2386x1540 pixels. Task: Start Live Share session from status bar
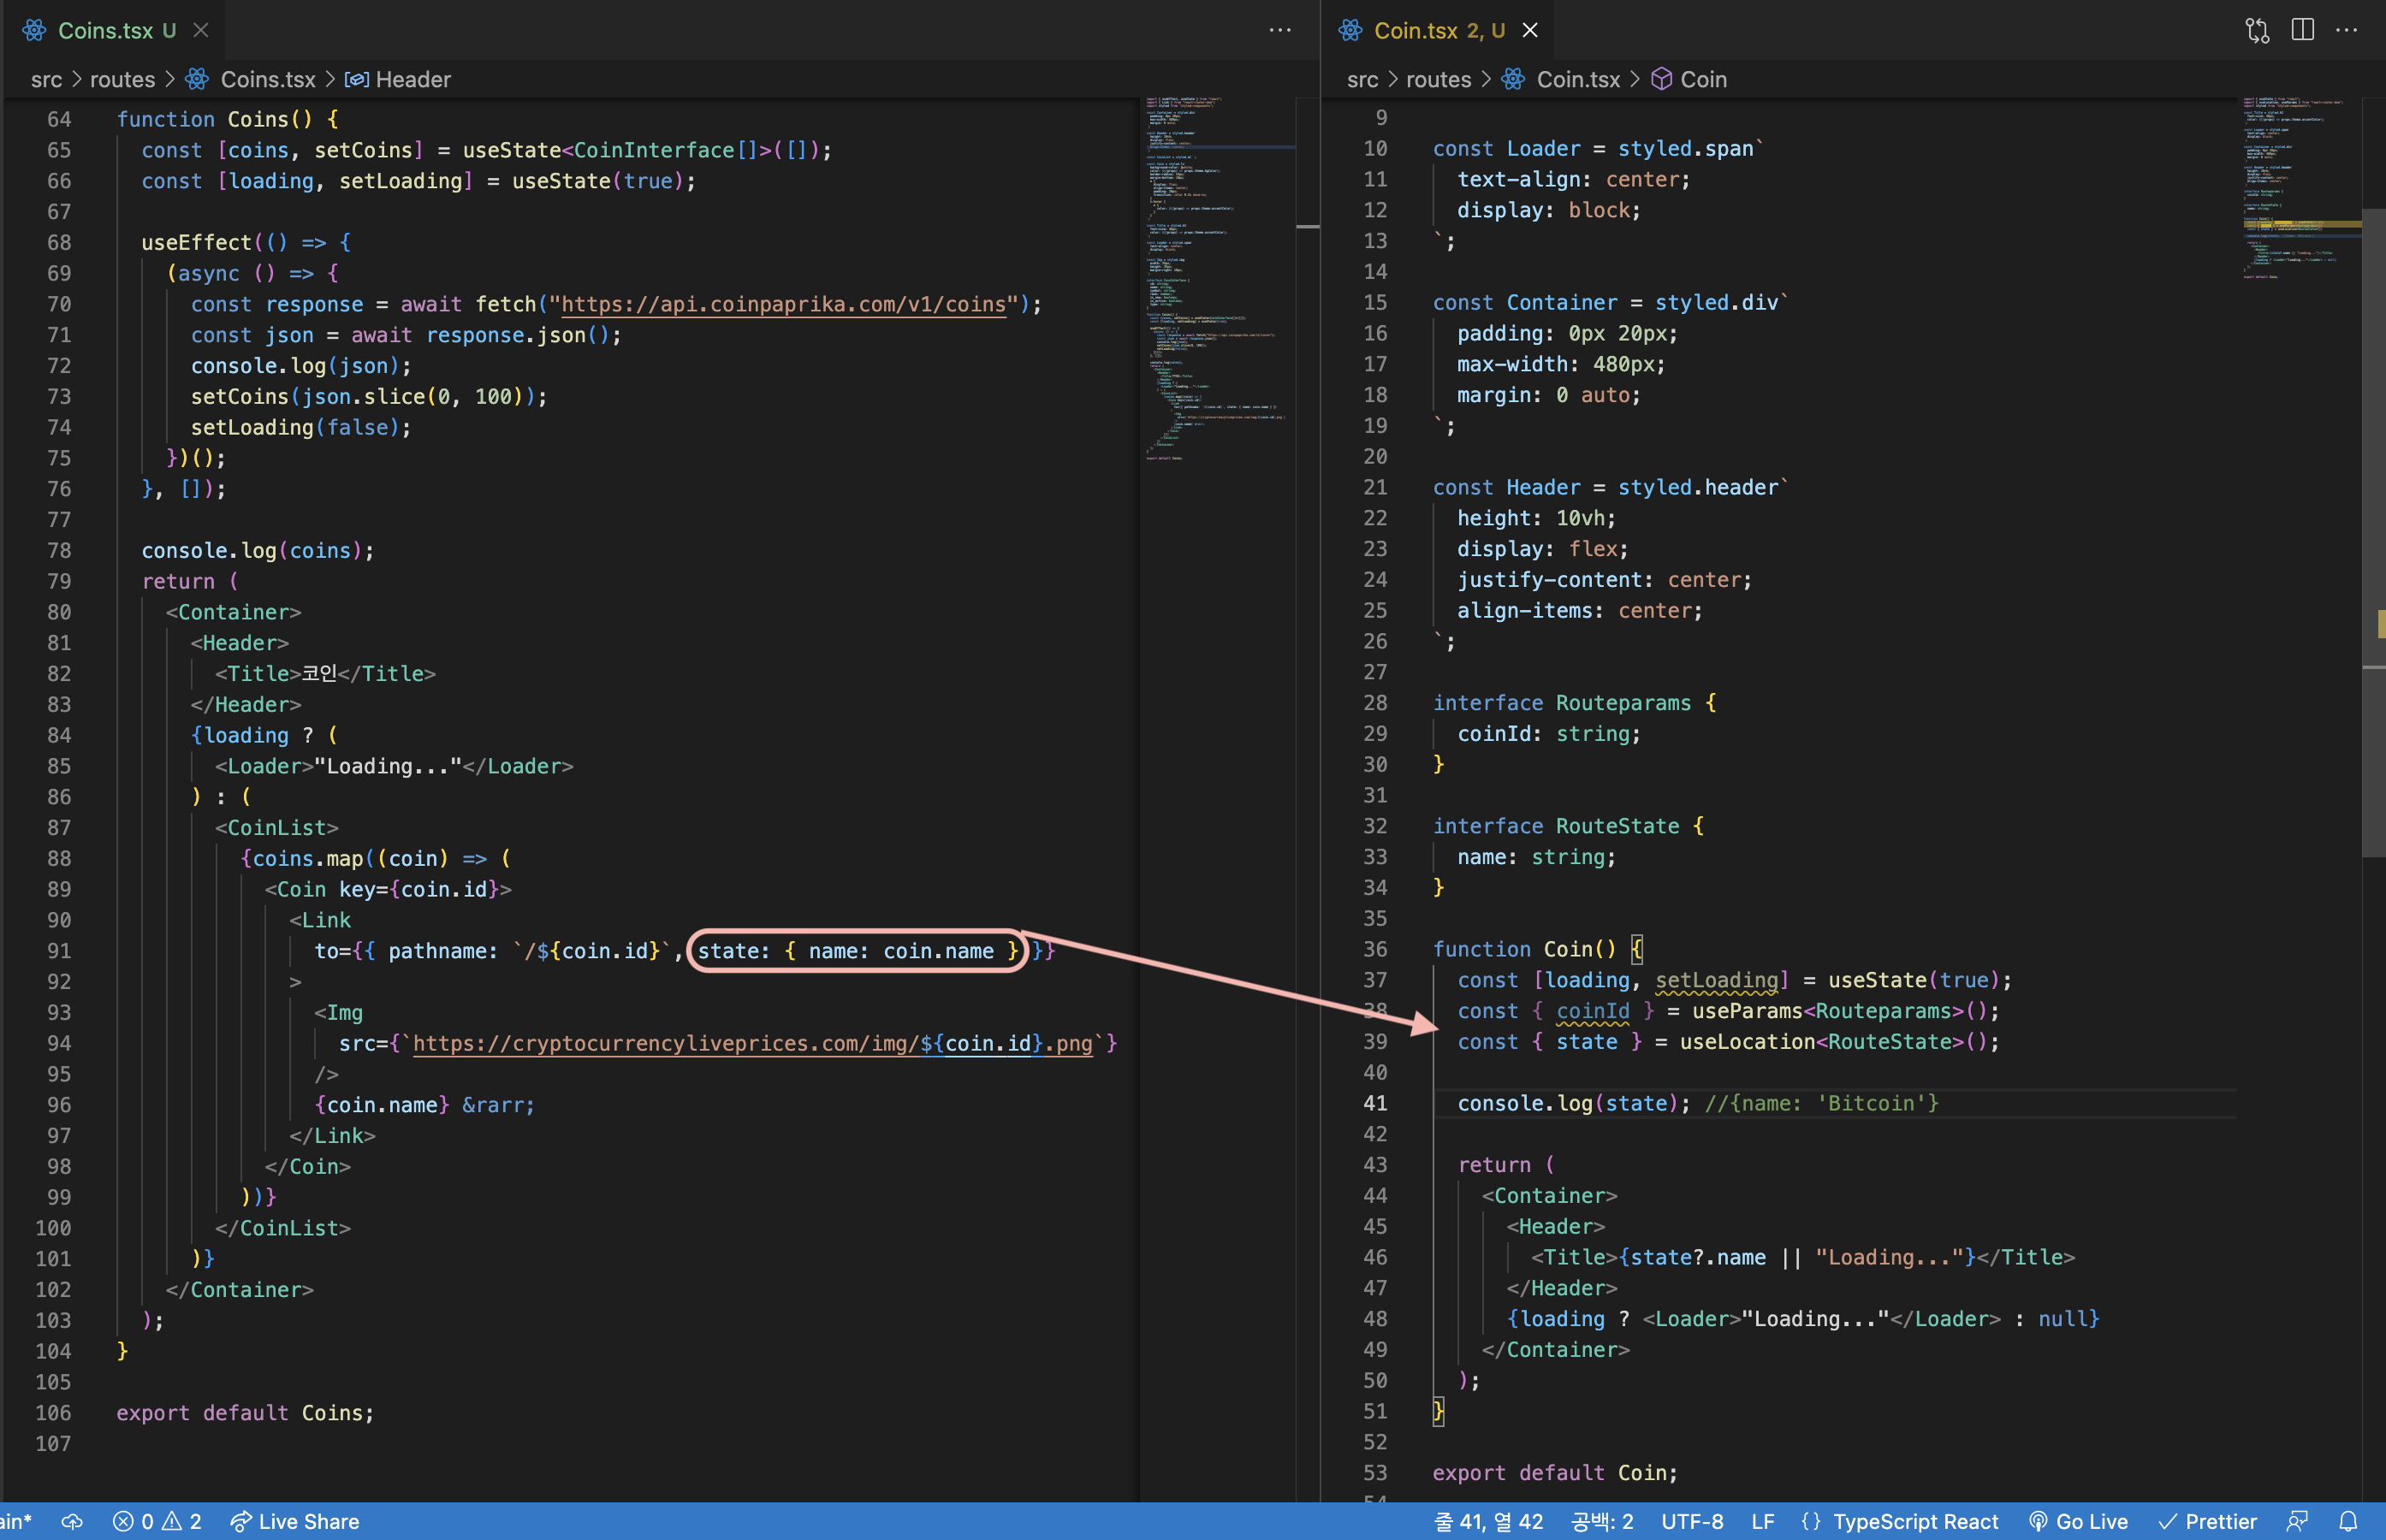point(295,1521)
